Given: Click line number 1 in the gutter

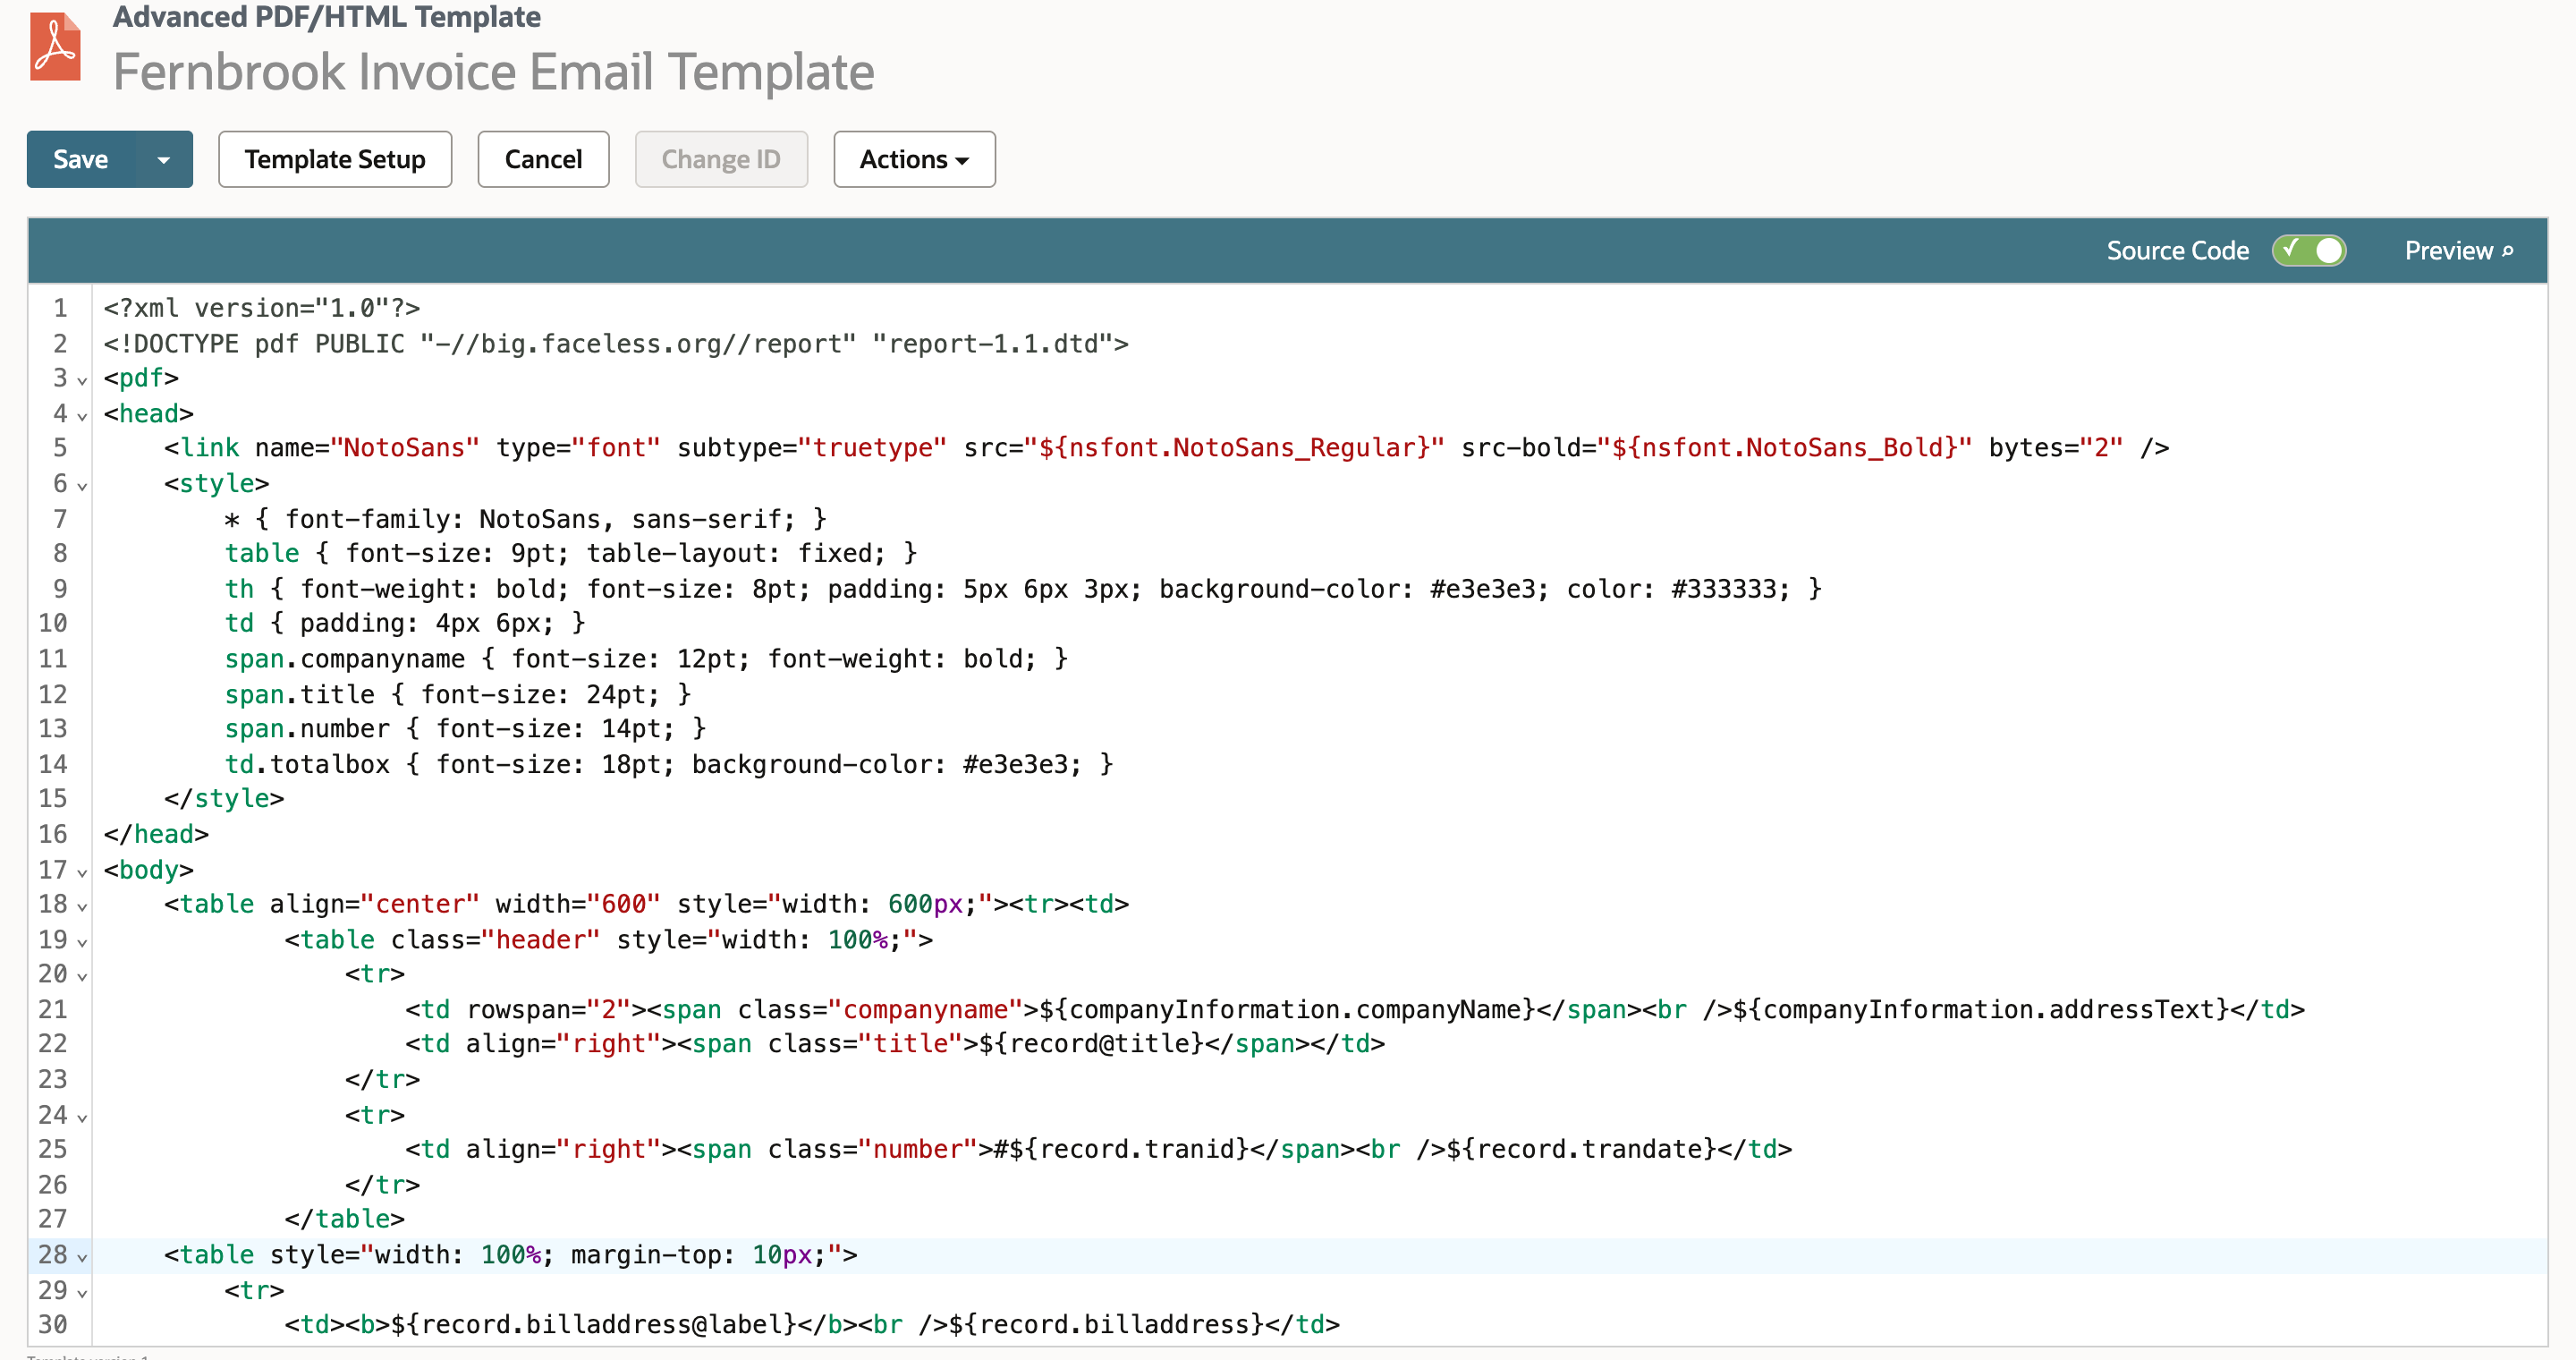Looking at the screenshot, I should 60,308.
